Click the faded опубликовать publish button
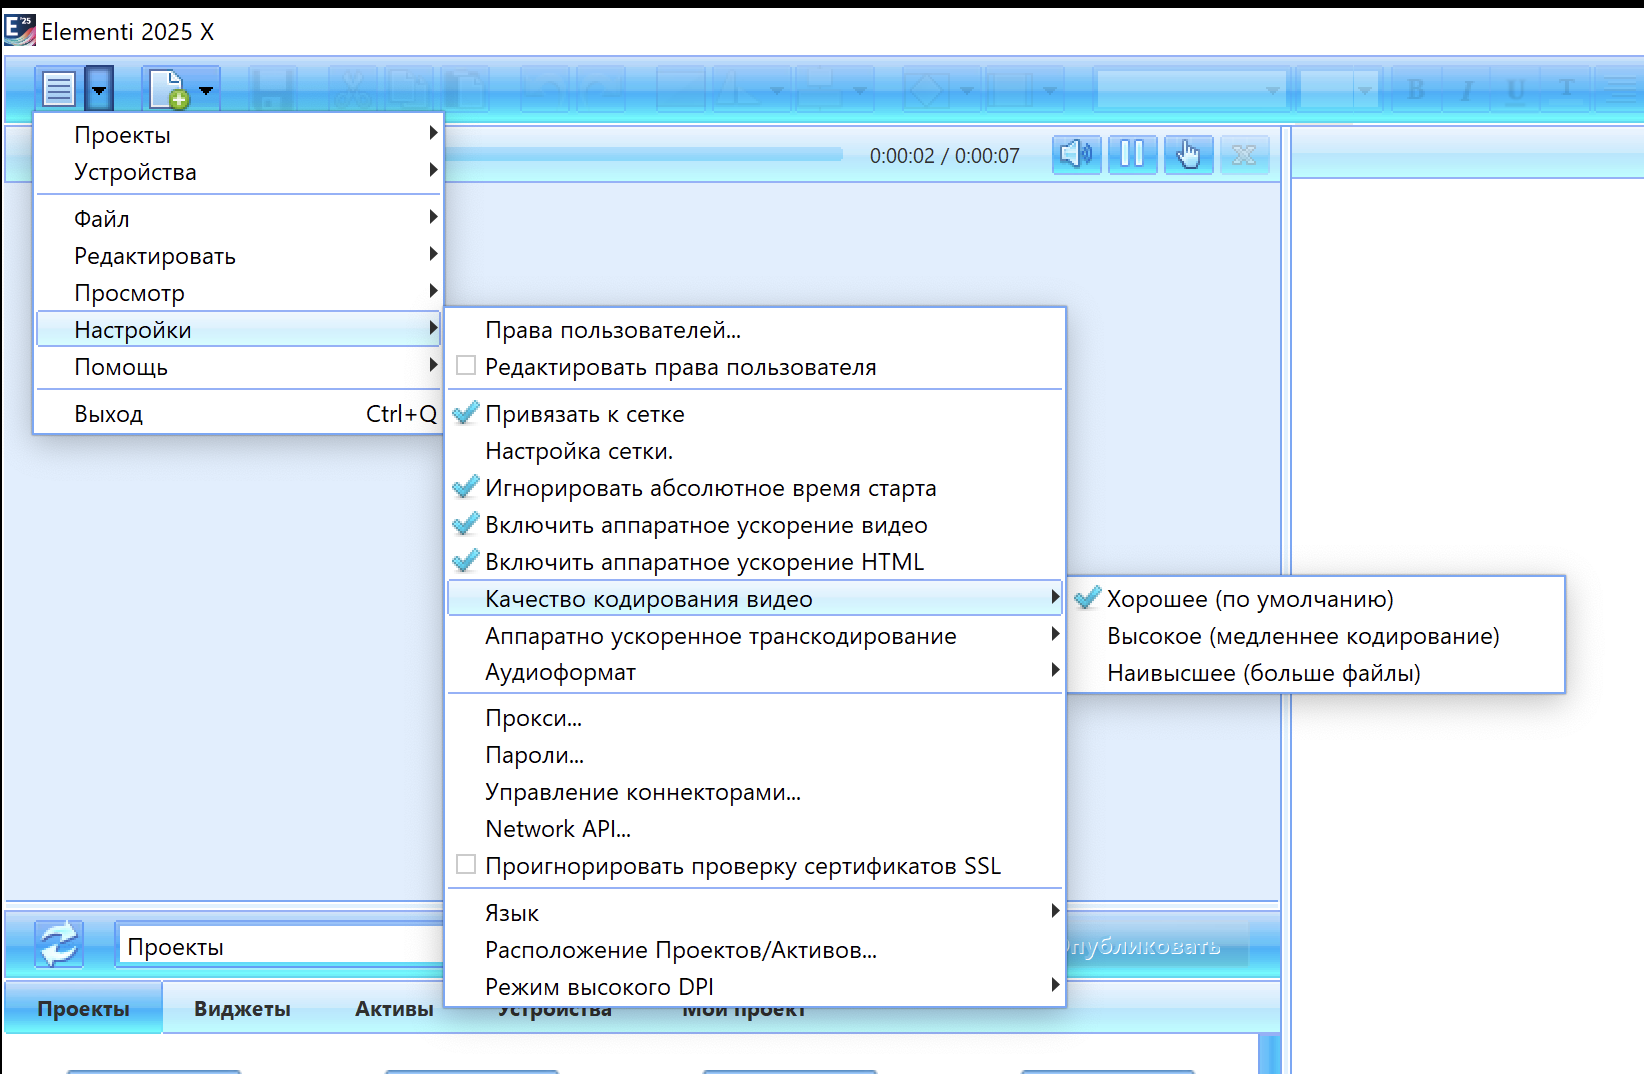The width and height of the screenshot is (1644, 1074). [1158, 946]
